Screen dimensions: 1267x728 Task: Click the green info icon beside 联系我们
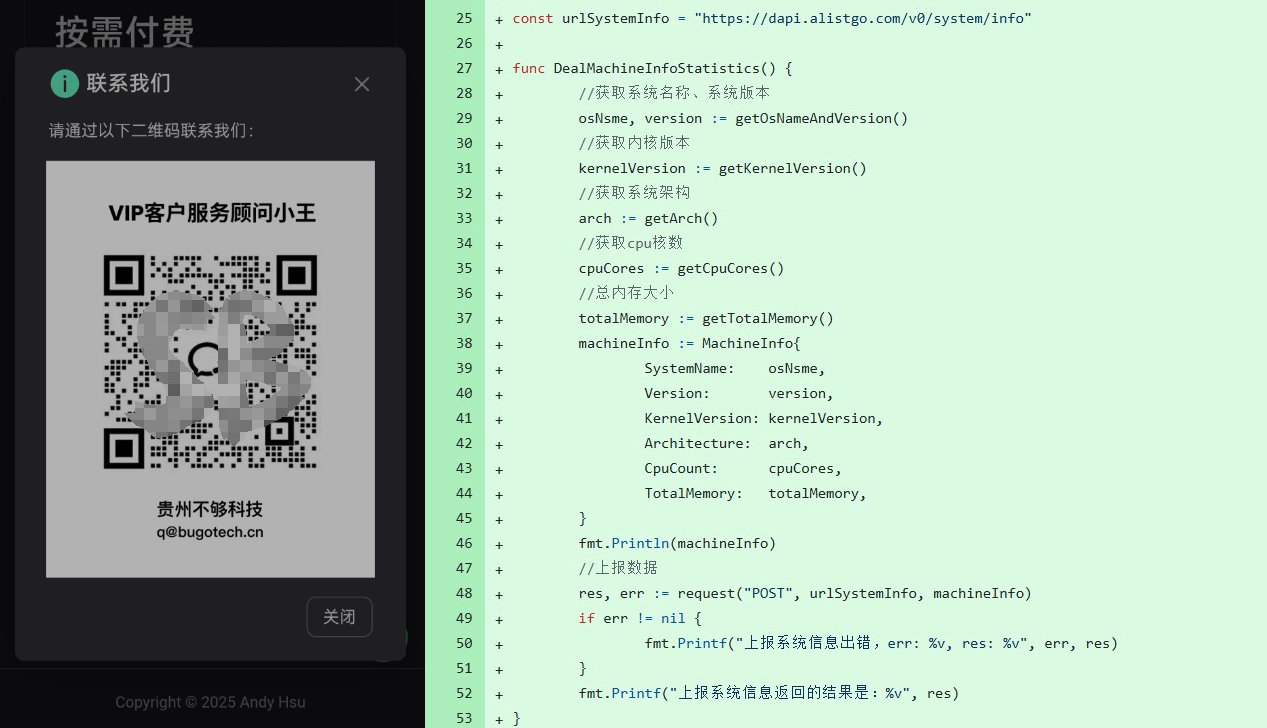pos(65,84)
